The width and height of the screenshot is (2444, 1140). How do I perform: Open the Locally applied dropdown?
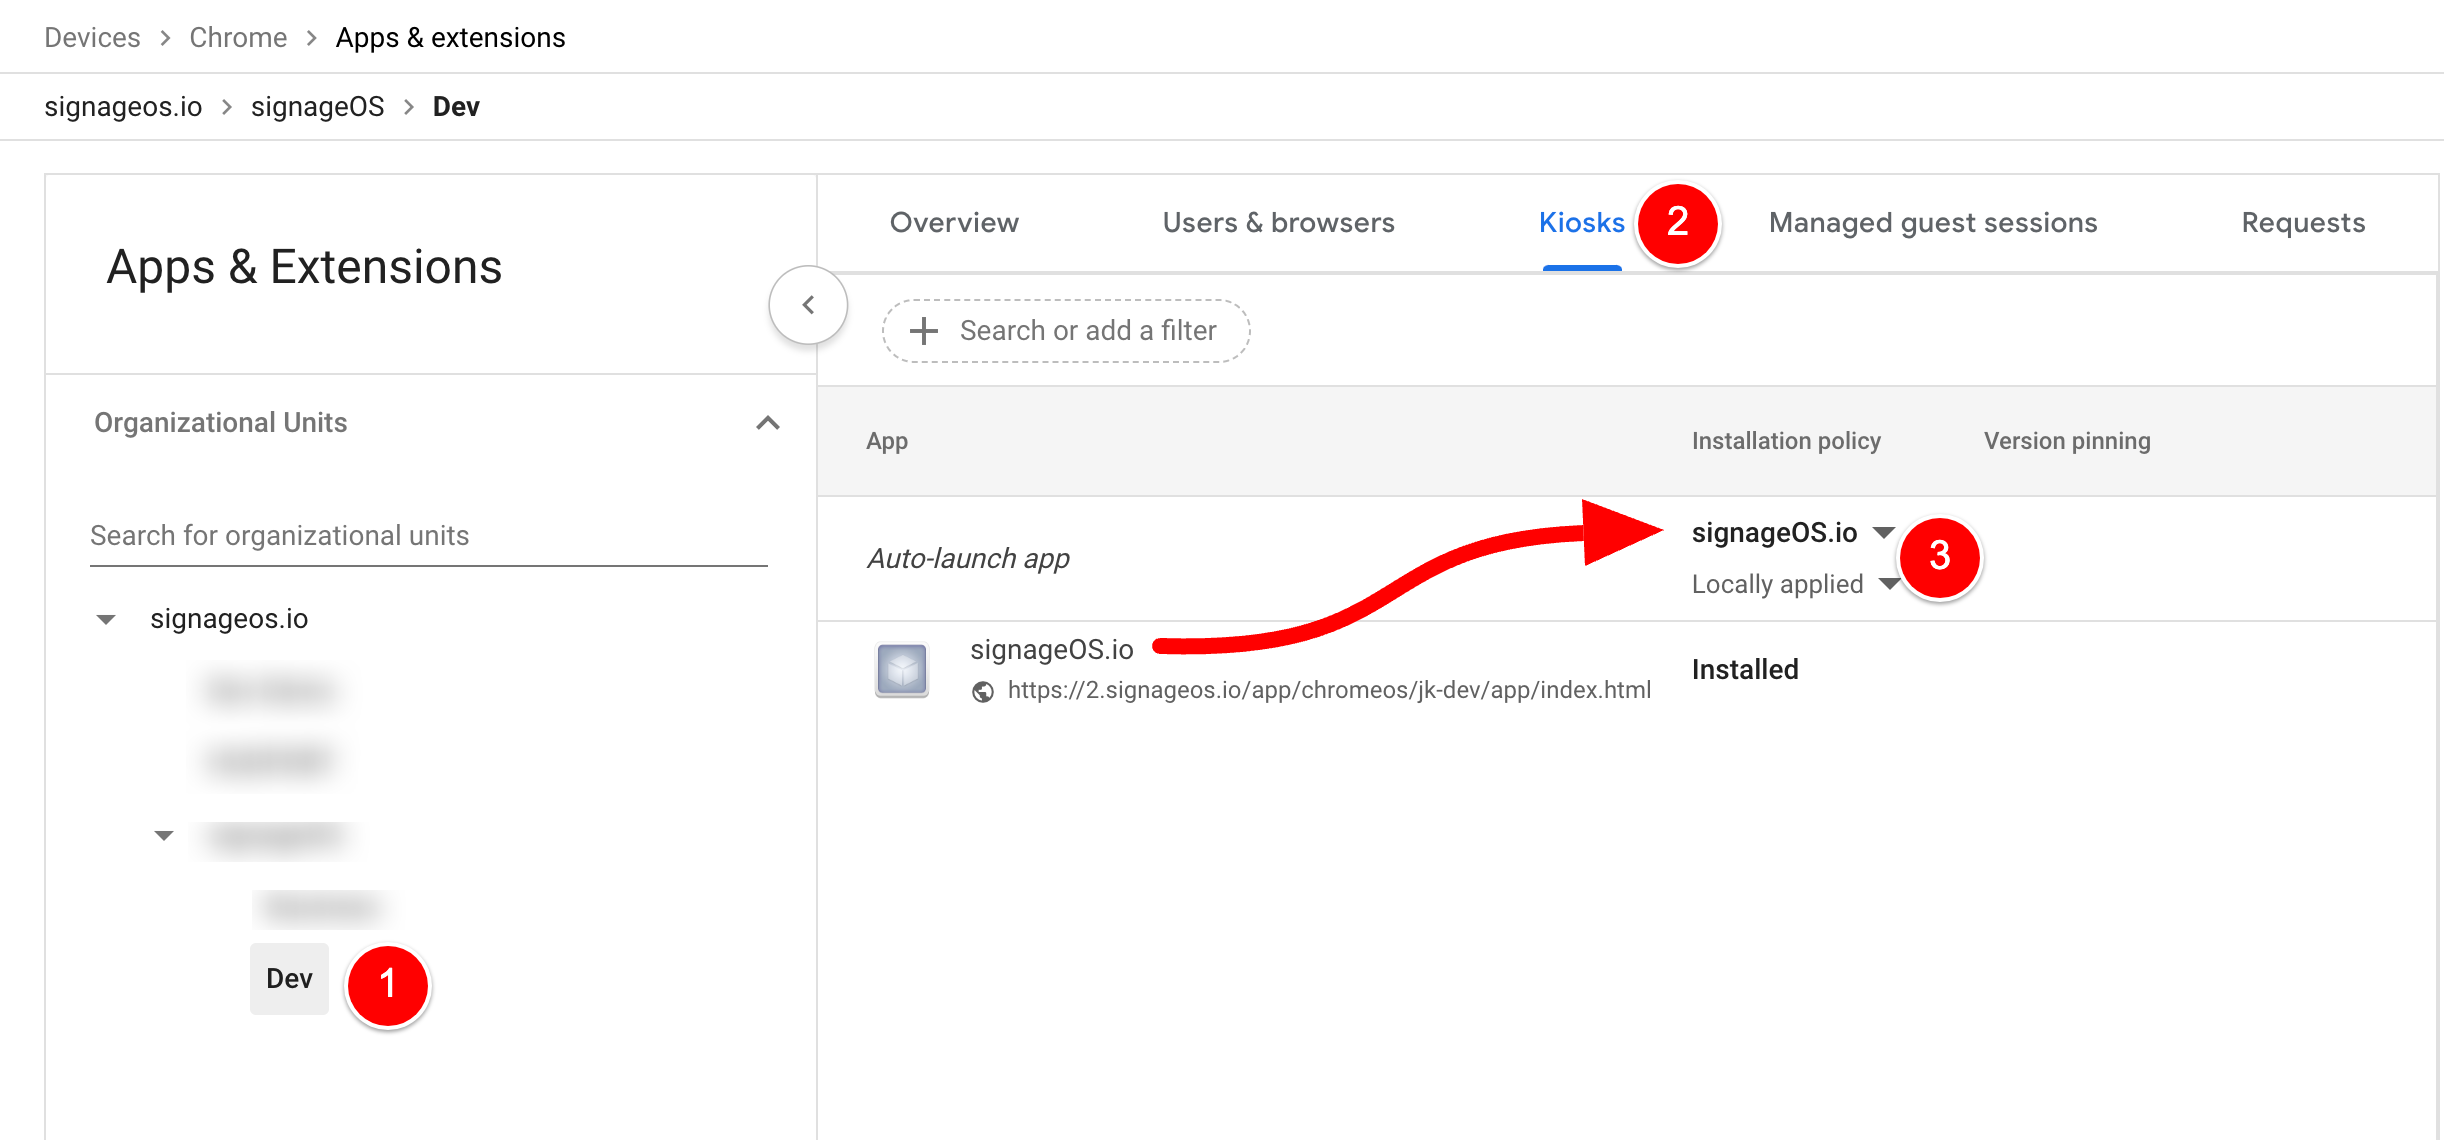[x=1887, y=584]
